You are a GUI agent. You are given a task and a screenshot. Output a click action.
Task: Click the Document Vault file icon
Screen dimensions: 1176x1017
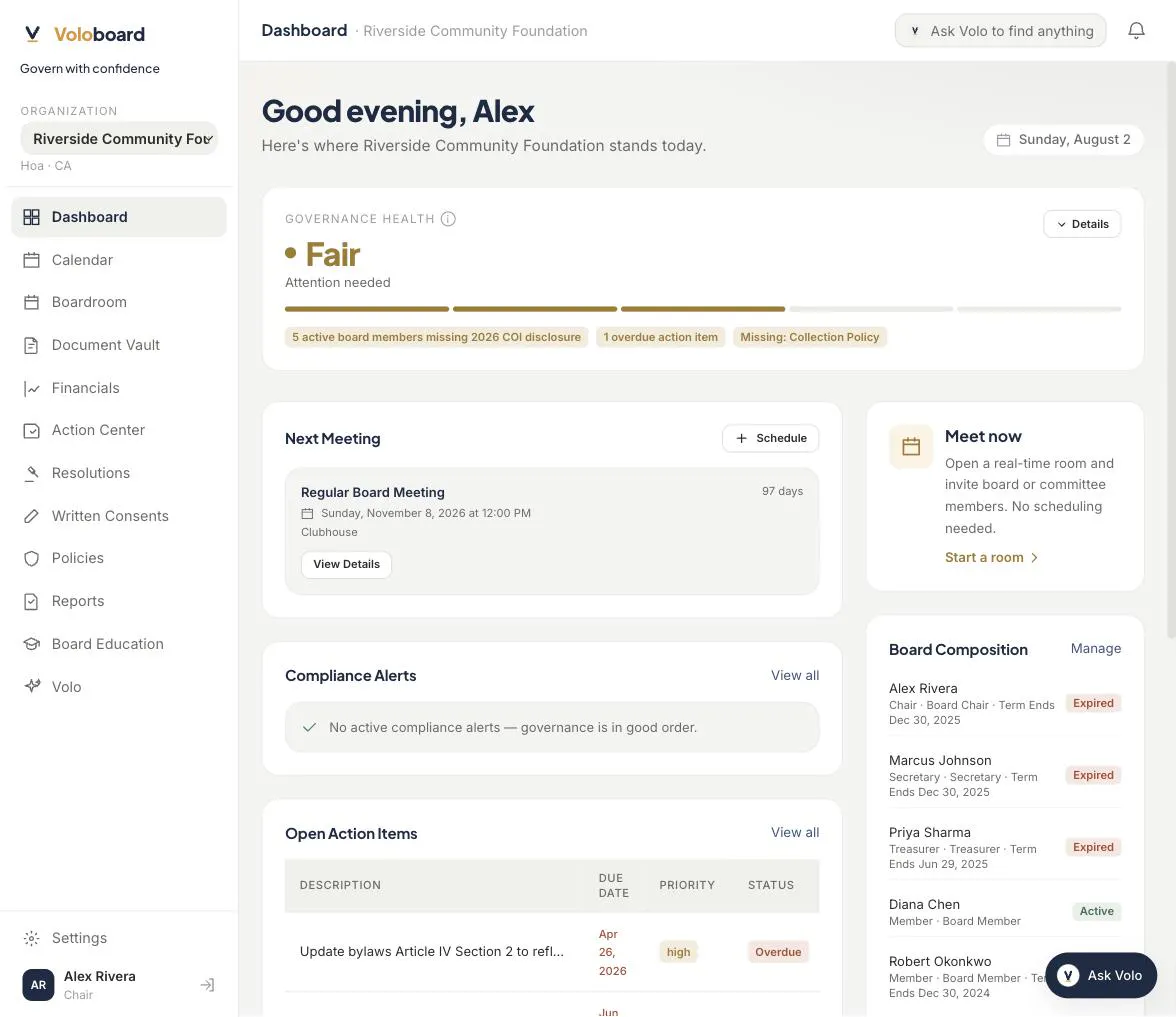[x=32, y=345]
